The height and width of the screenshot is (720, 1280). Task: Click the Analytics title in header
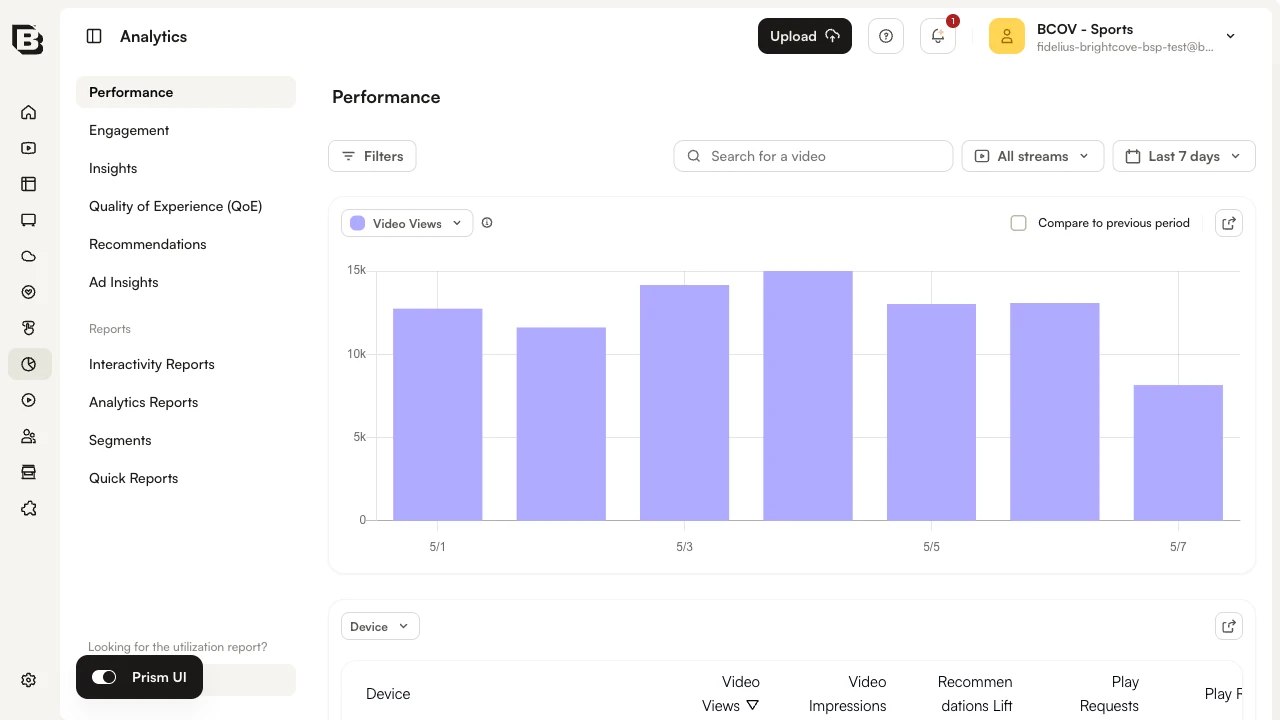point(153,36)
